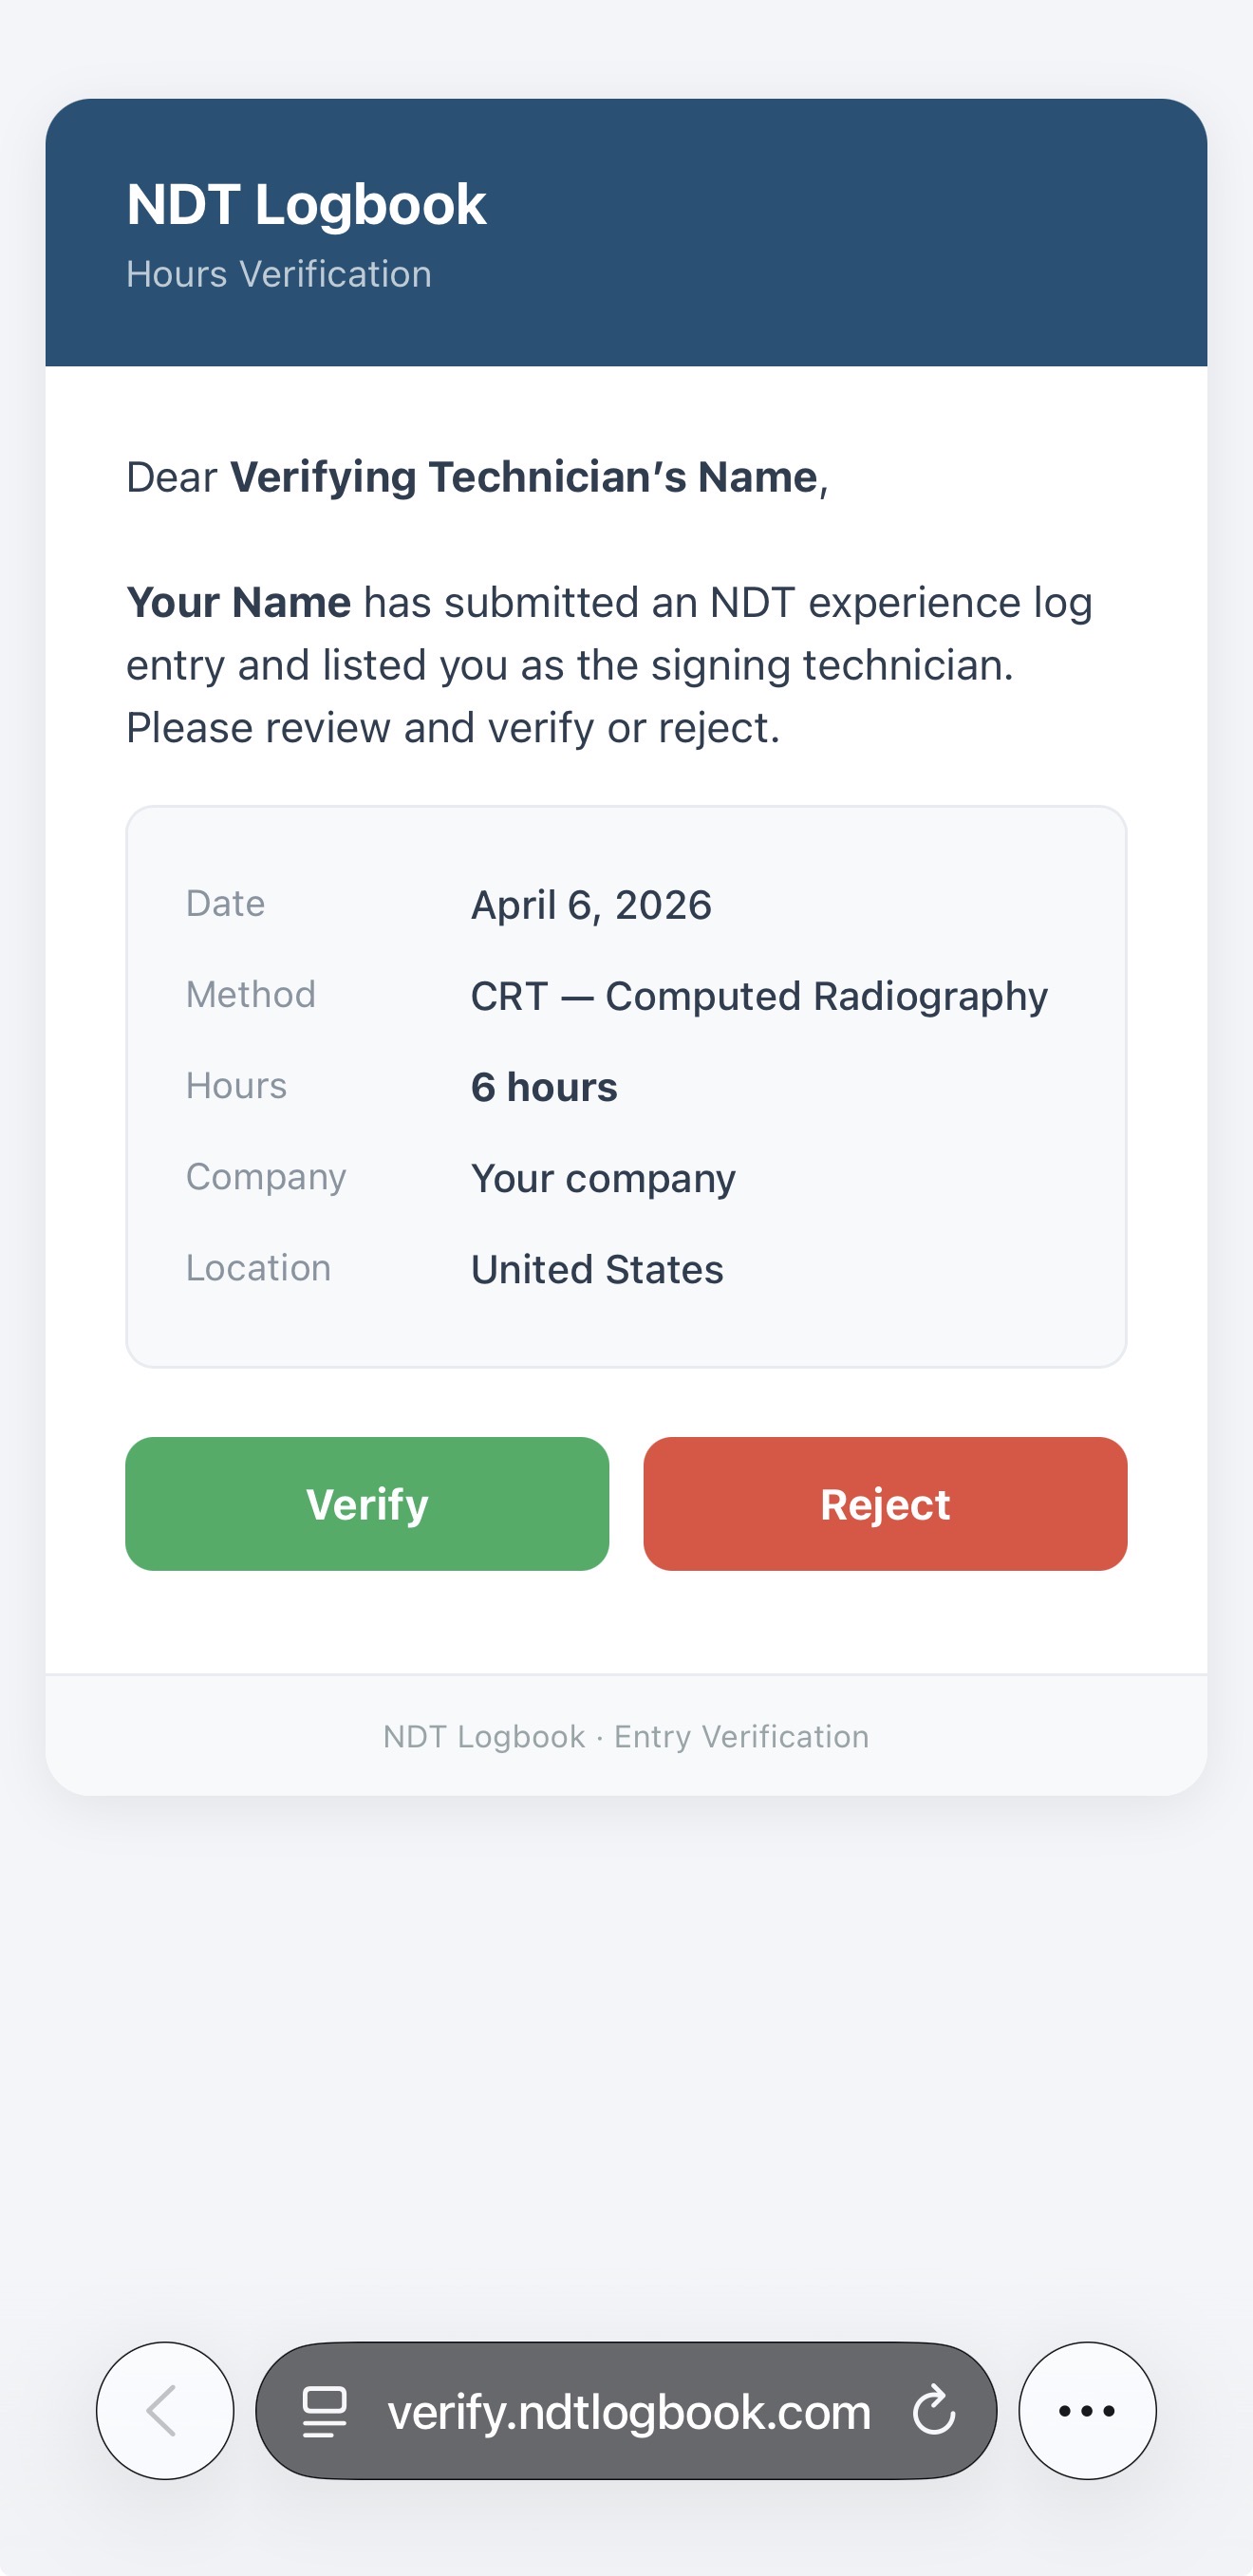Tap the NDT Logbook header title
1253x2576 pixels.
pyautogui.click(x=306, y=204)
